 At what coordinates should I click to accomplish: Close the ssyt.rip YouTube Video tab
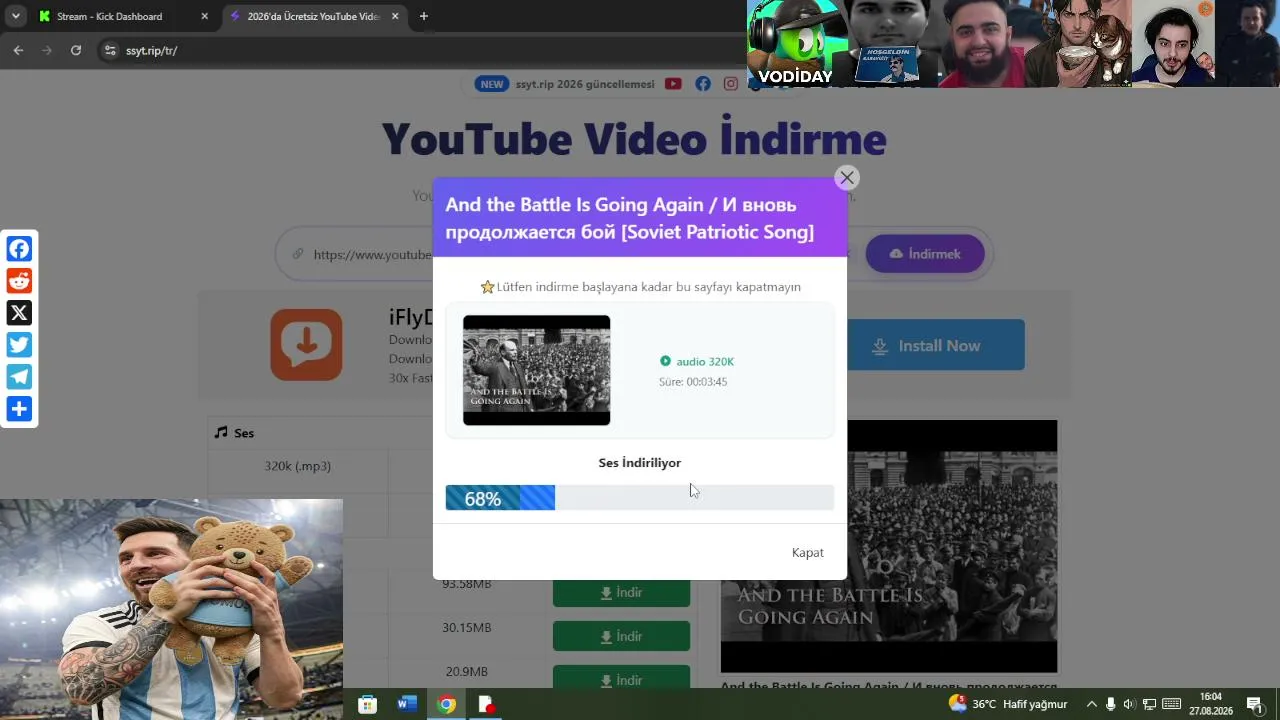395,16
